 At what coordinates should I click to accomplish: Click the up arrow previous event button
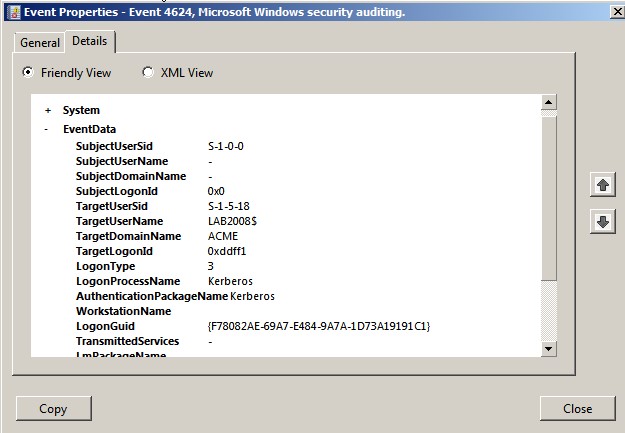(x=602, y=185)
